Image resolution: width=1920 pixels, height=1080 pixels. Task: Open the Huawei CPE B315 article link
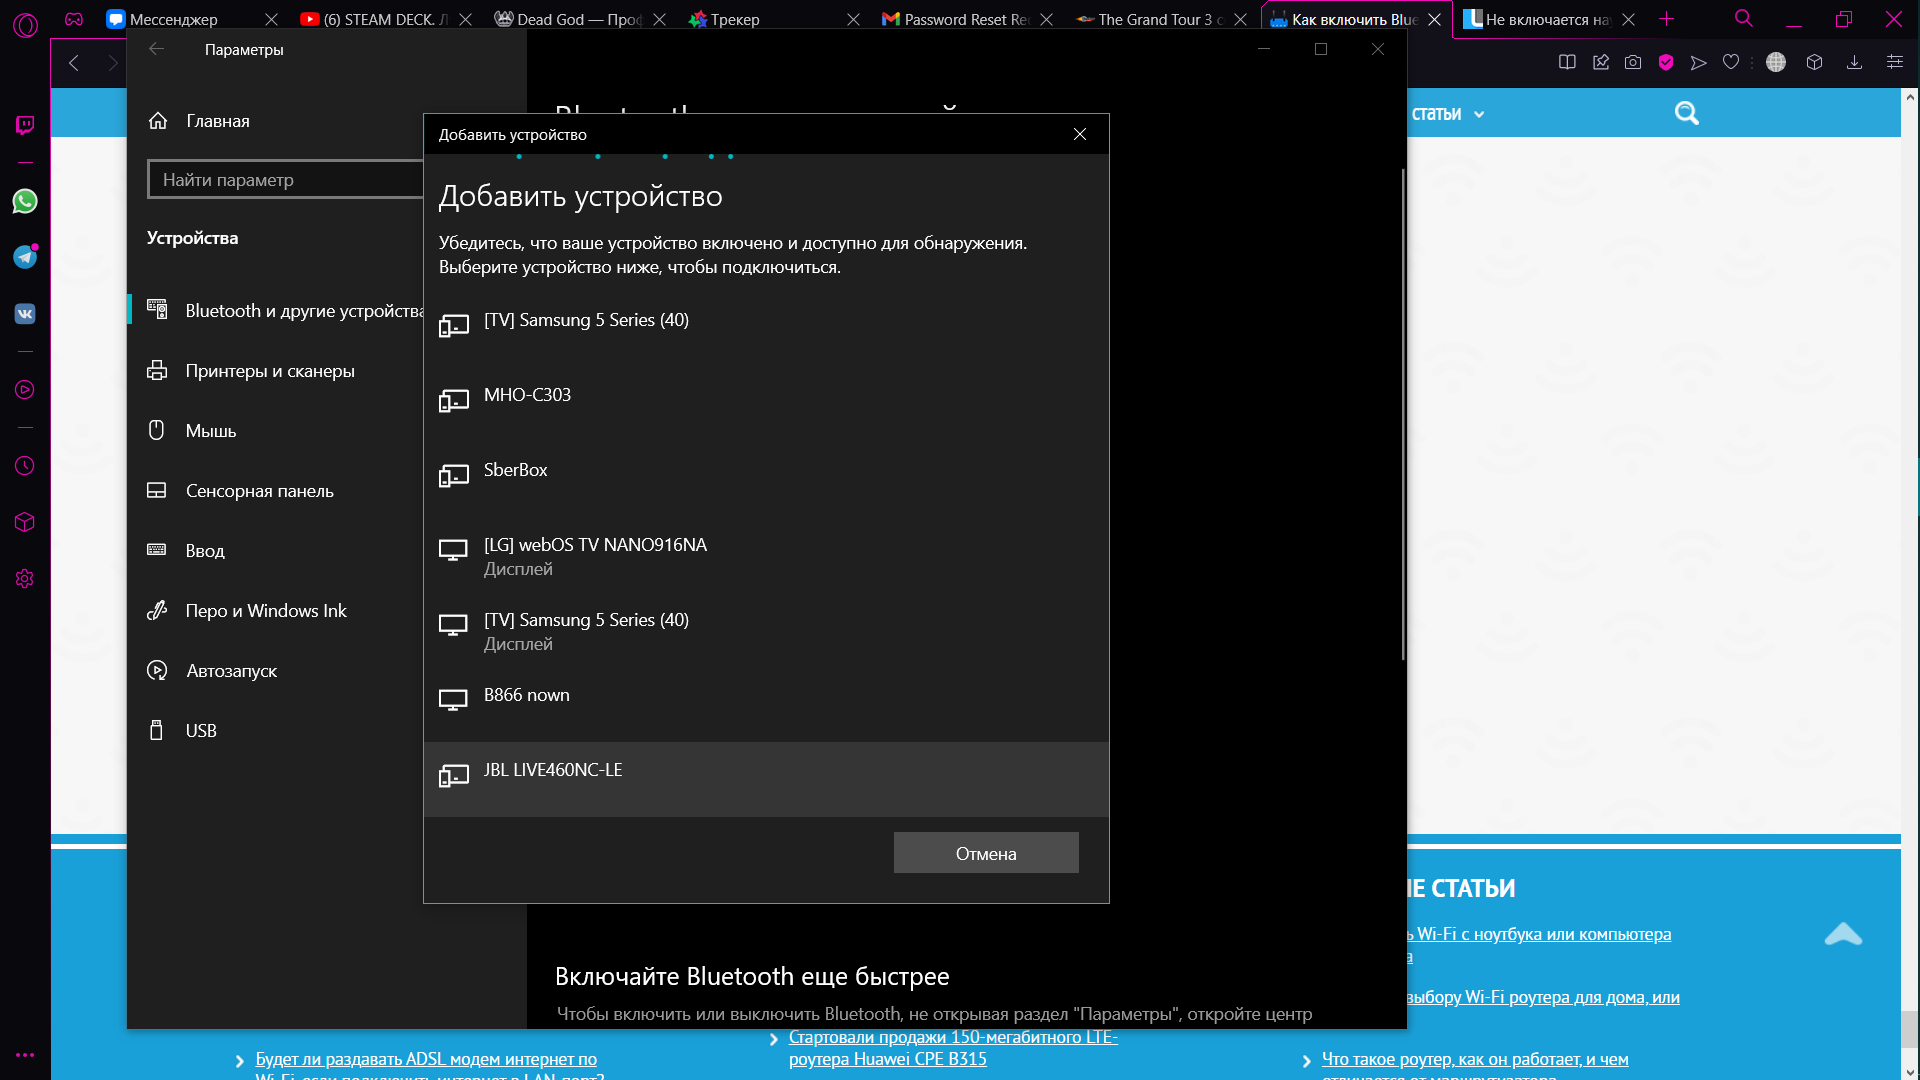[x=953, y=1048]
